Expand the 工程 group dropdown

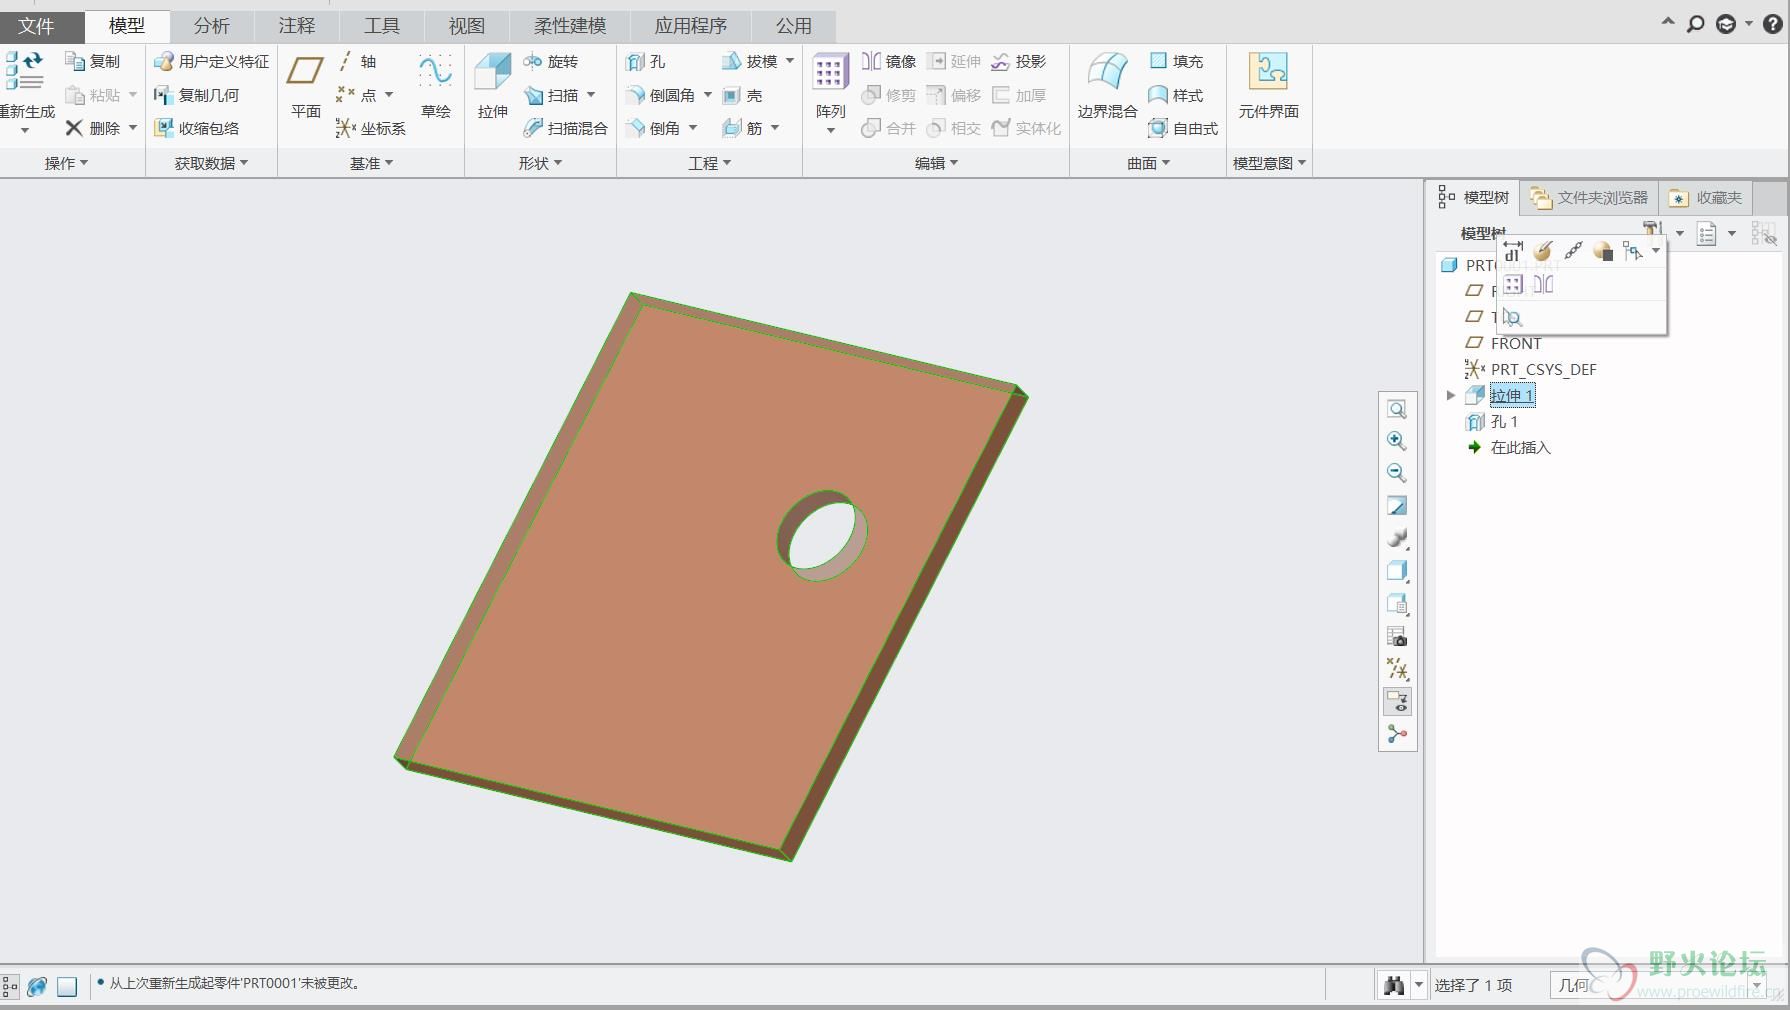pos(709,163)
